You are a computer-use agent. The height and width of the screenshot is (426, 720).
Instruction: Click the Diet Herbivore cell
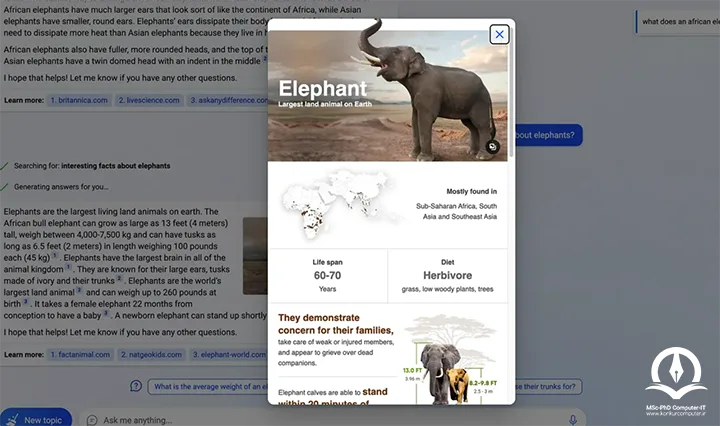[448, 275]
